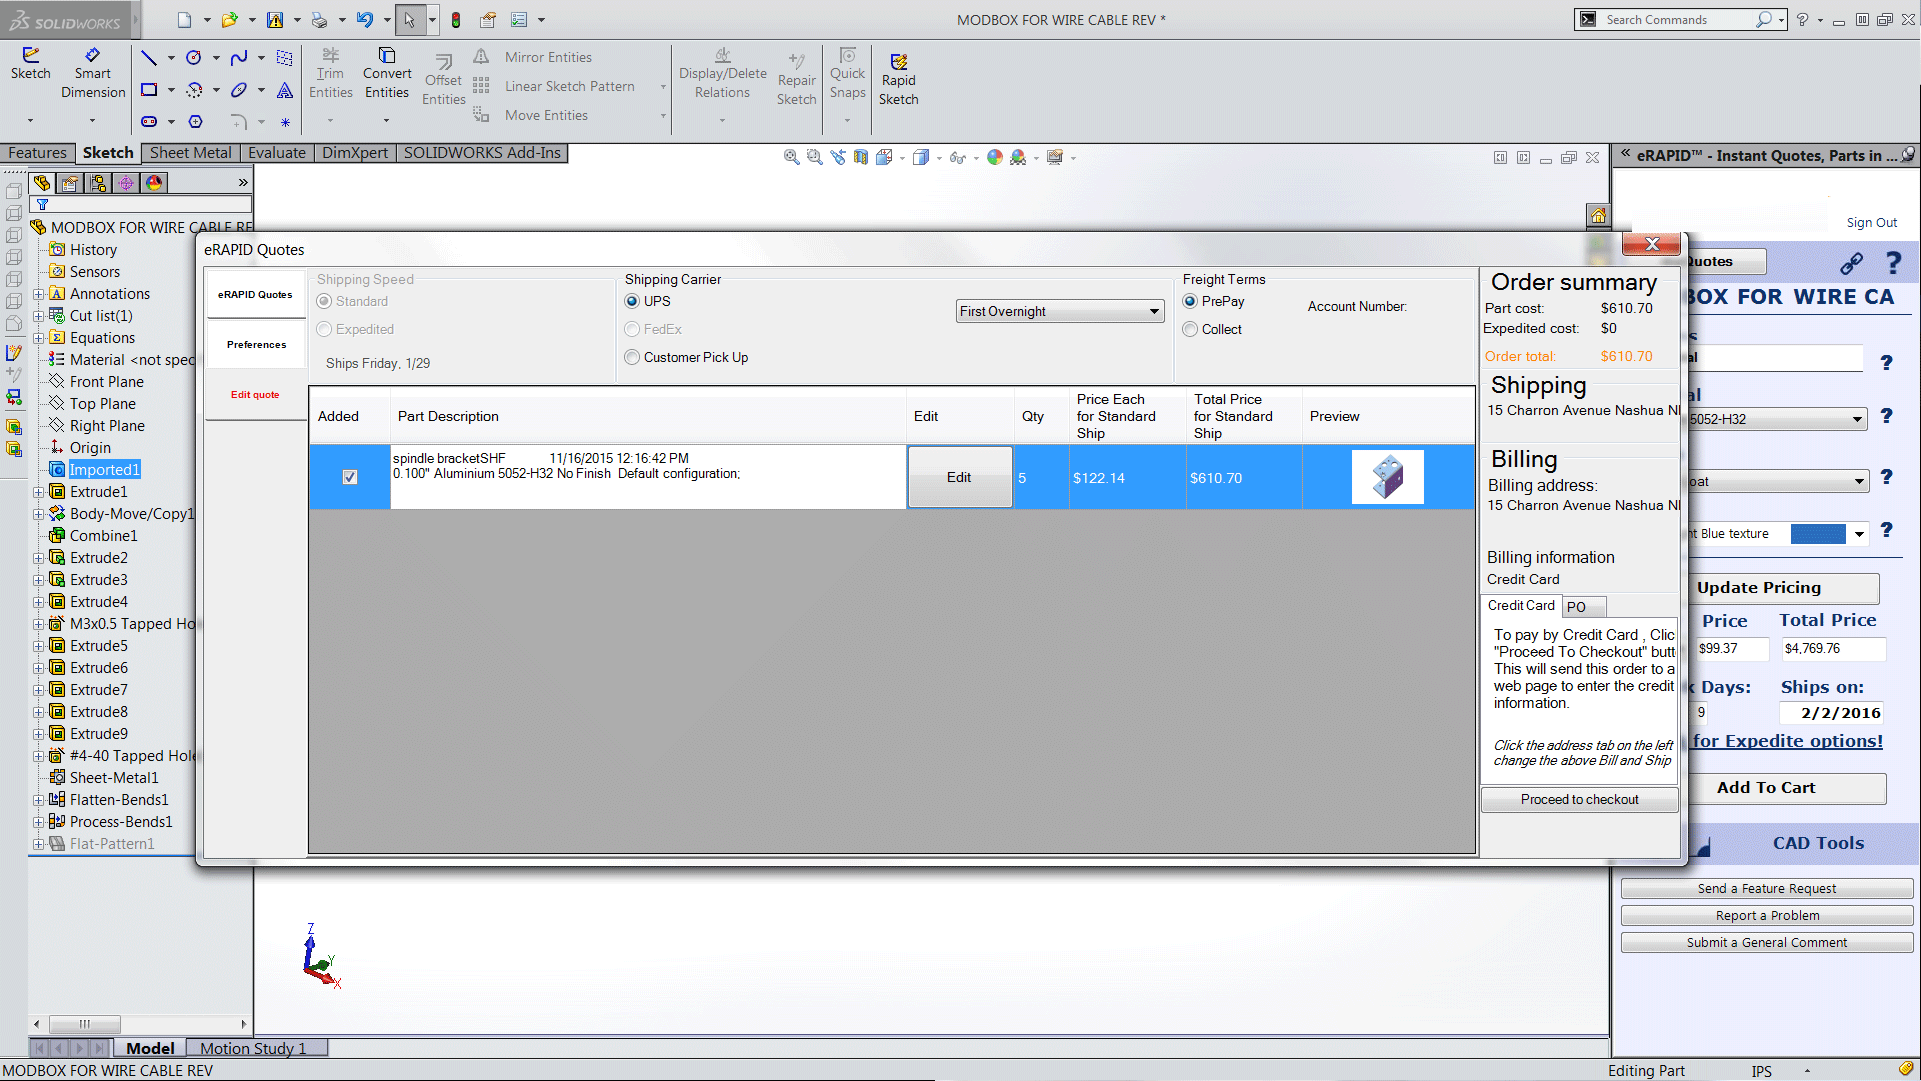Select the Imported1 tree item
The image size is (1921, 1081).
click(x=104, y=470)
